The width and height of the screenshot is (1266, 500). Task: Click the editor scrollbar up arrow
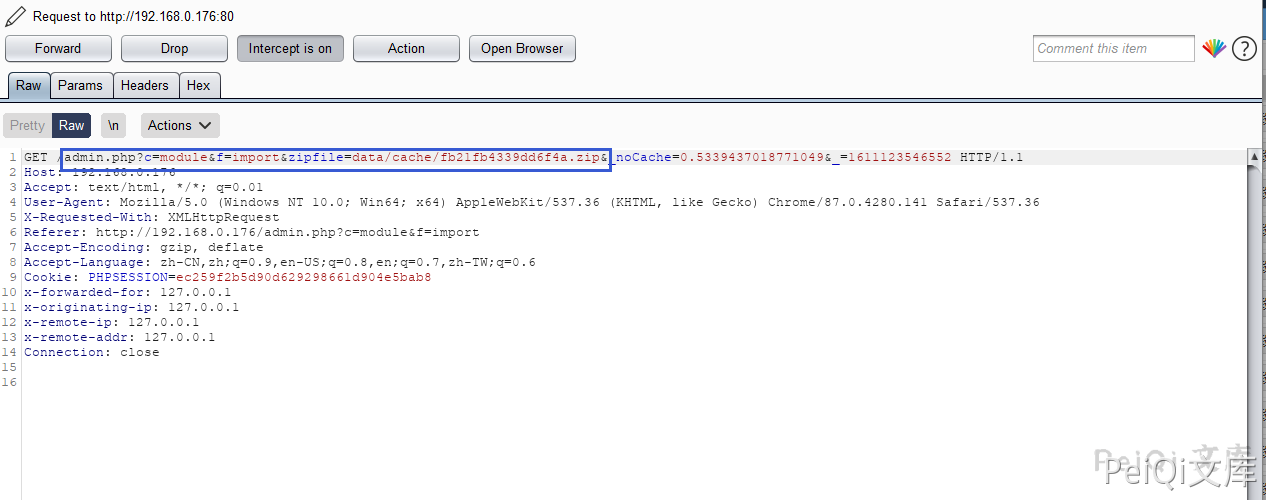point(1254,157)
